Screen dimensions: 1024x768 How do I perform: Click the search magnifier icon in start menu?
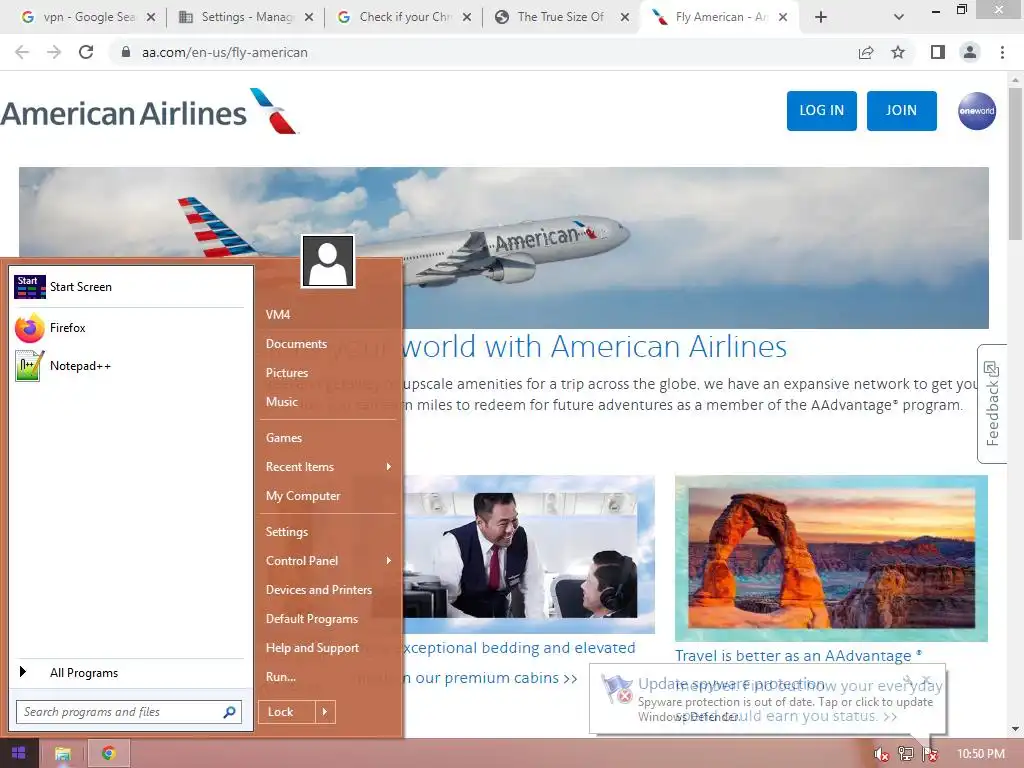(x=229, y=712)
